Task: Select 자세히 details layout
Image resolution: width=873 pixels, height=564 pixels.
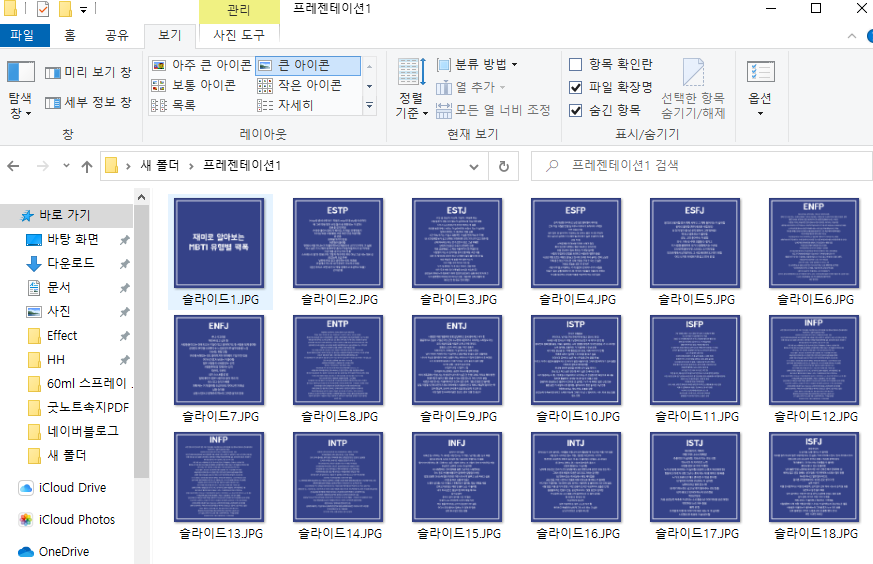Action: [285, 105]
